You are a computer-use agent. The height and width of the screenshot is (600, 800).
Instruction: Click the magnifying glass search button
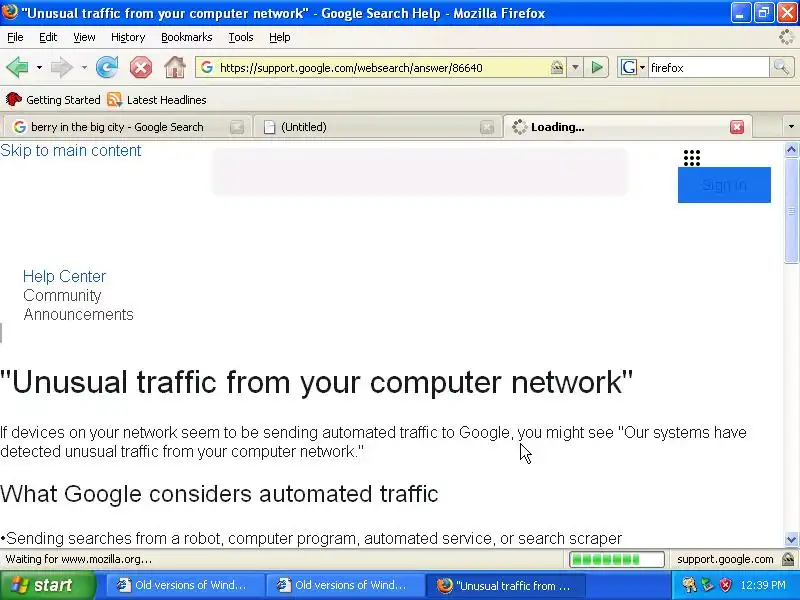[x=781, y=67]
